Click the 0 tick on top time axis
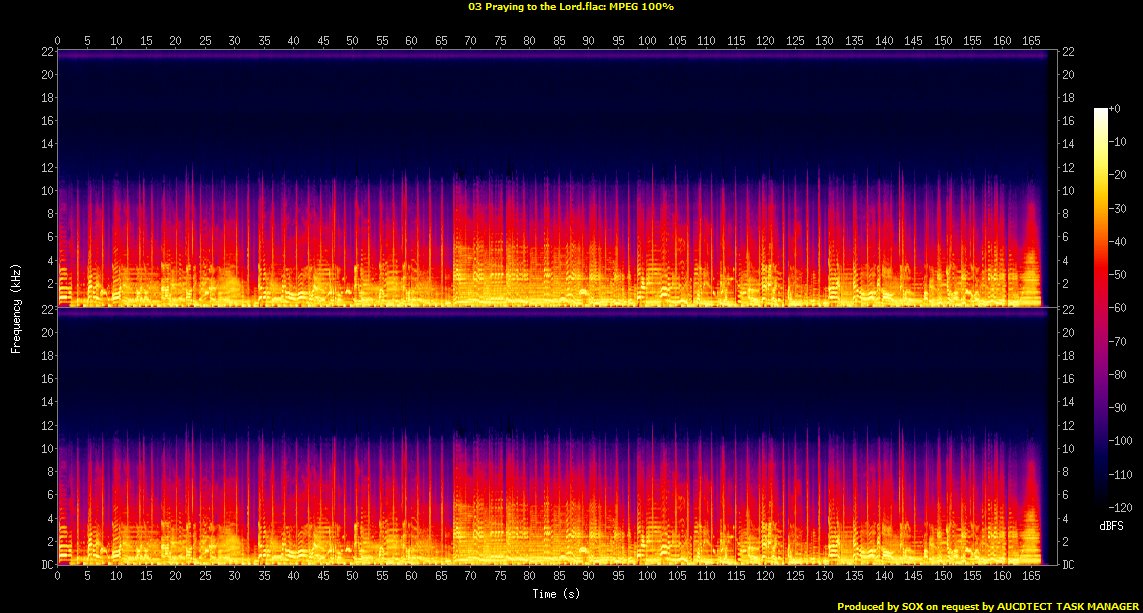This screenshot has width=1143, height=613. pyautogui.click(x=58, y=41)
